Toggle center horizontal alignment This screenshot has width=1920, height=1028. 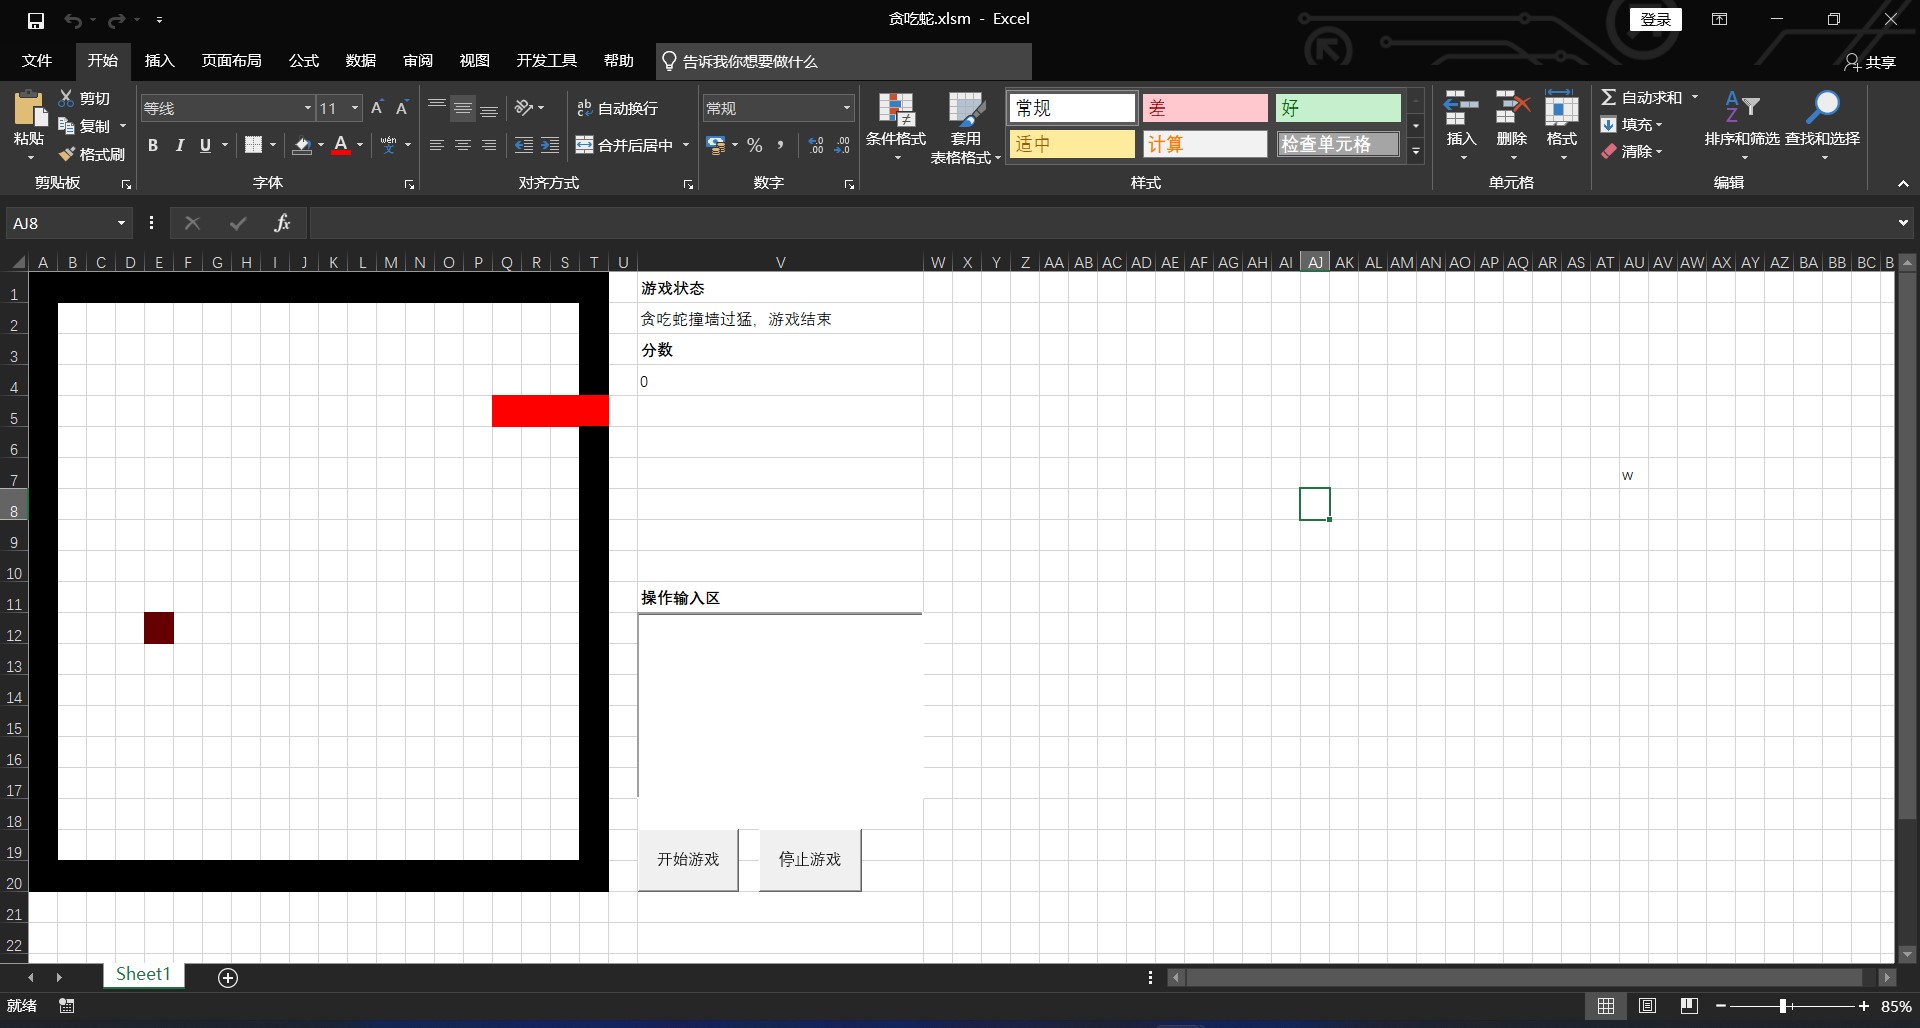(x=462, y=145)
